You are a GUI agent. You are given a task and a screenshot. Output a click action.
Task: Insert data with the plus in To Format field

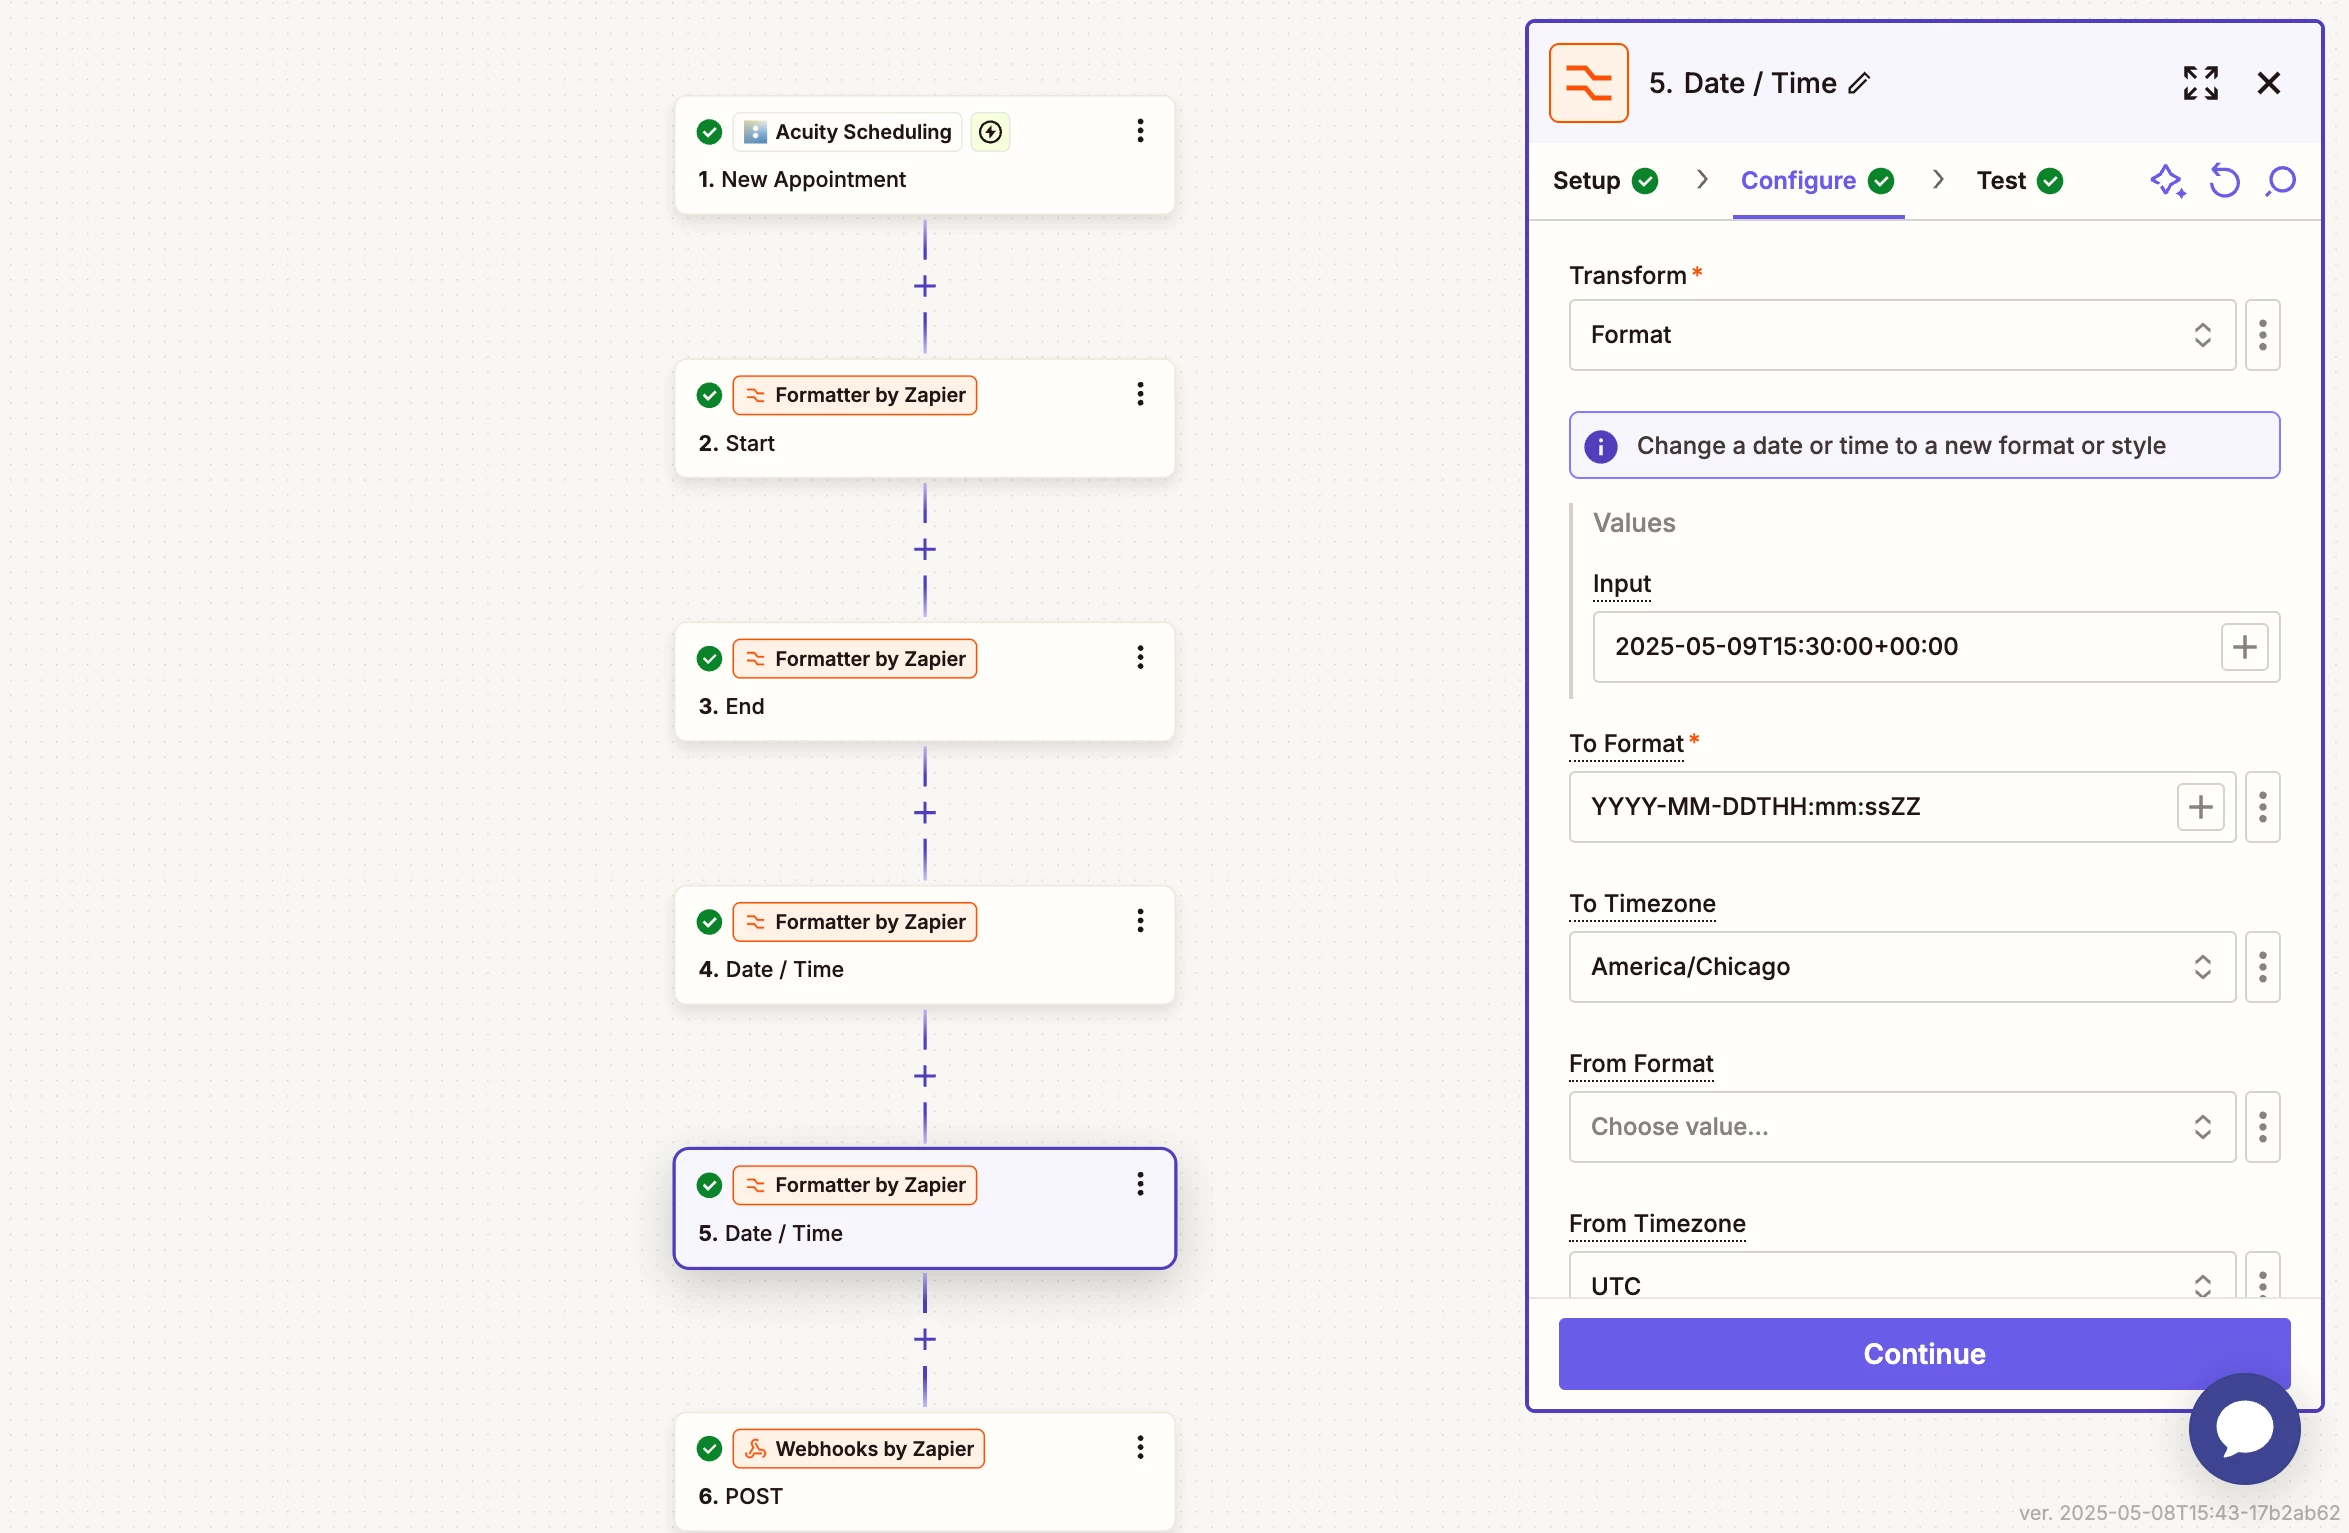click(x=2200, y=807)
